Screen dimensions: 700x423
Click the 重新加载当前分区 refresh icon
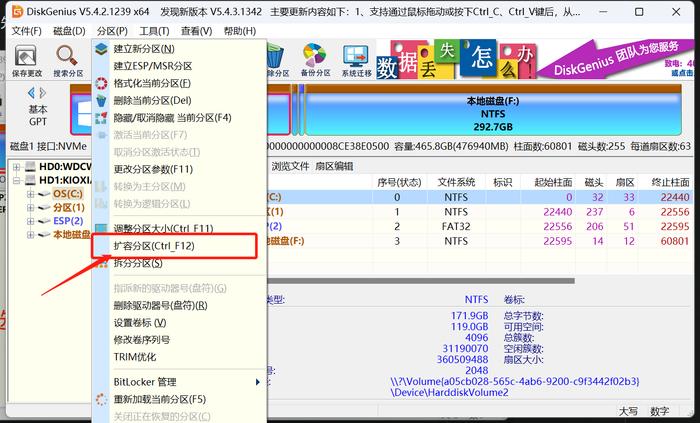point(101,399)
